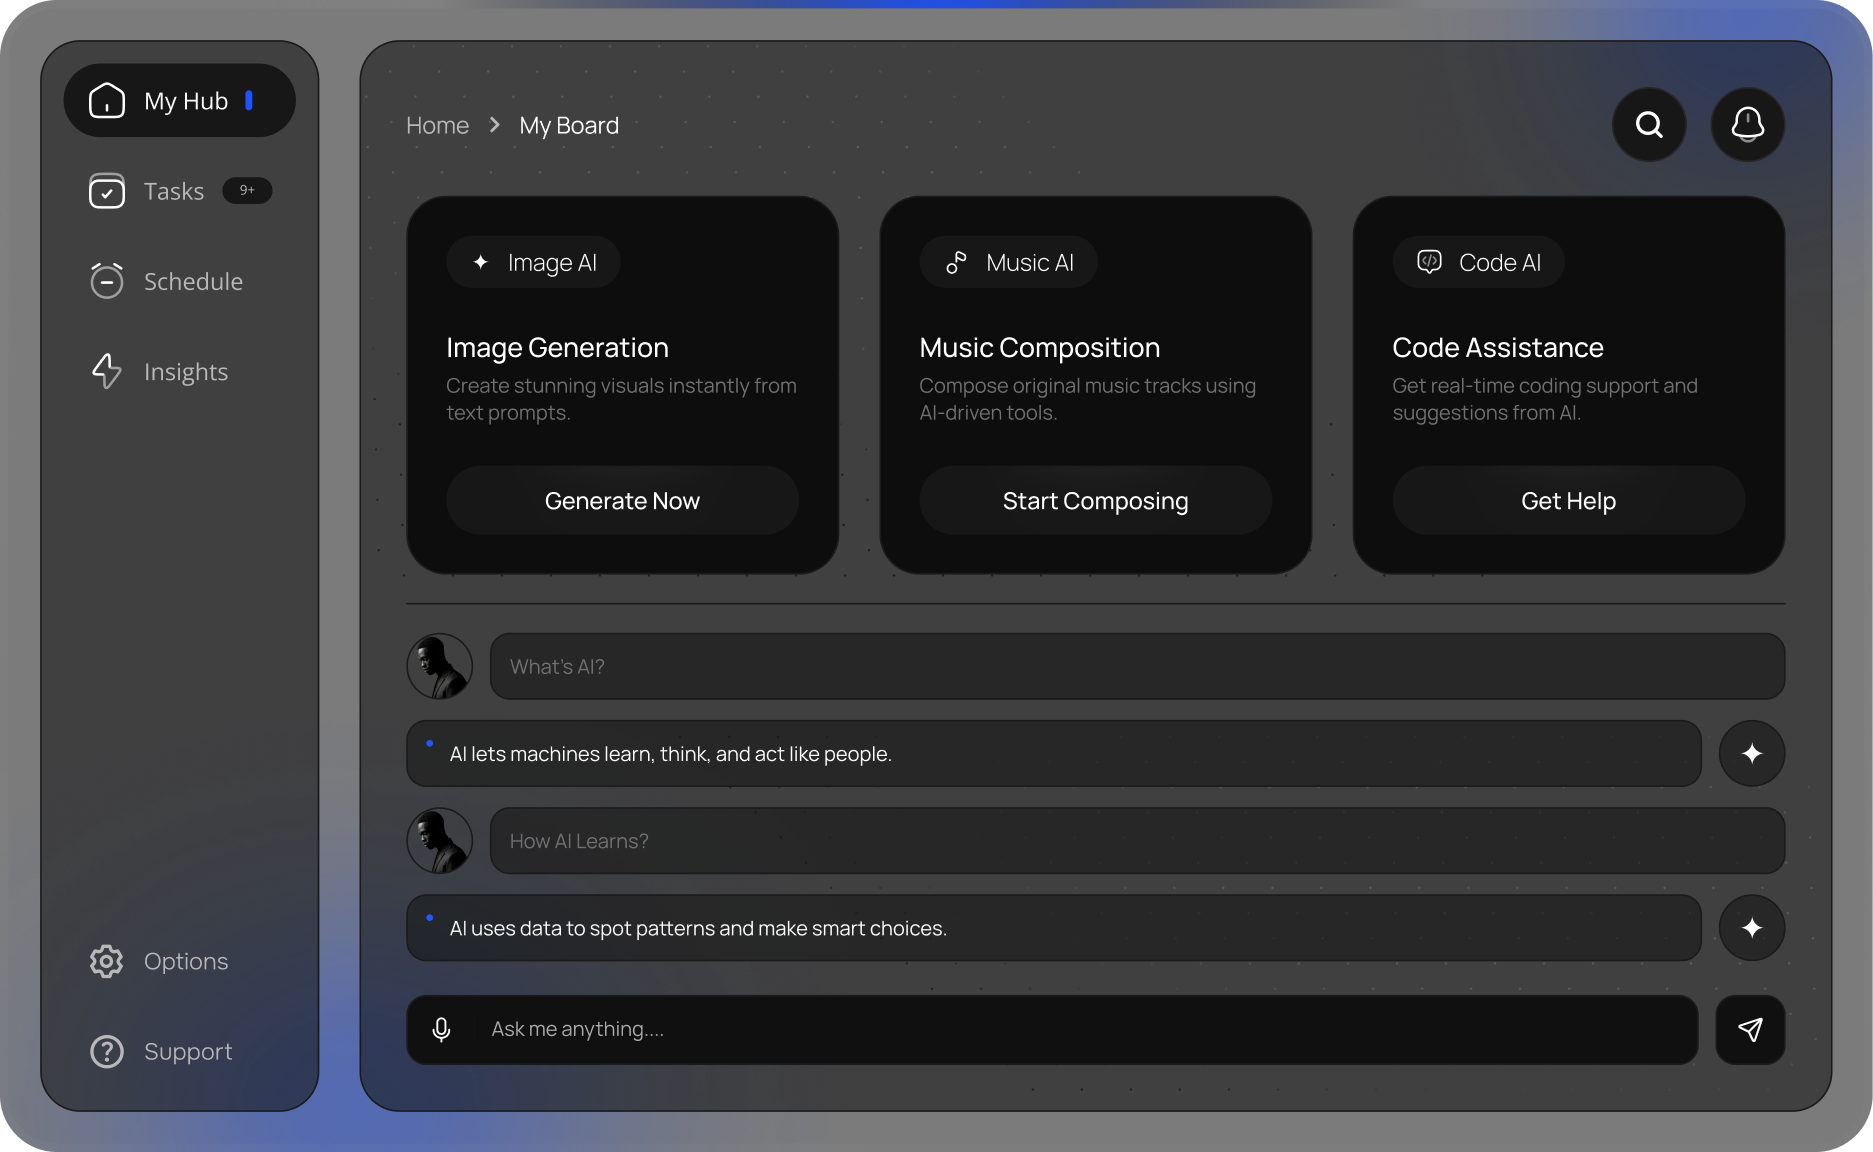Select the Music AI note badge

coord(1008,261)
